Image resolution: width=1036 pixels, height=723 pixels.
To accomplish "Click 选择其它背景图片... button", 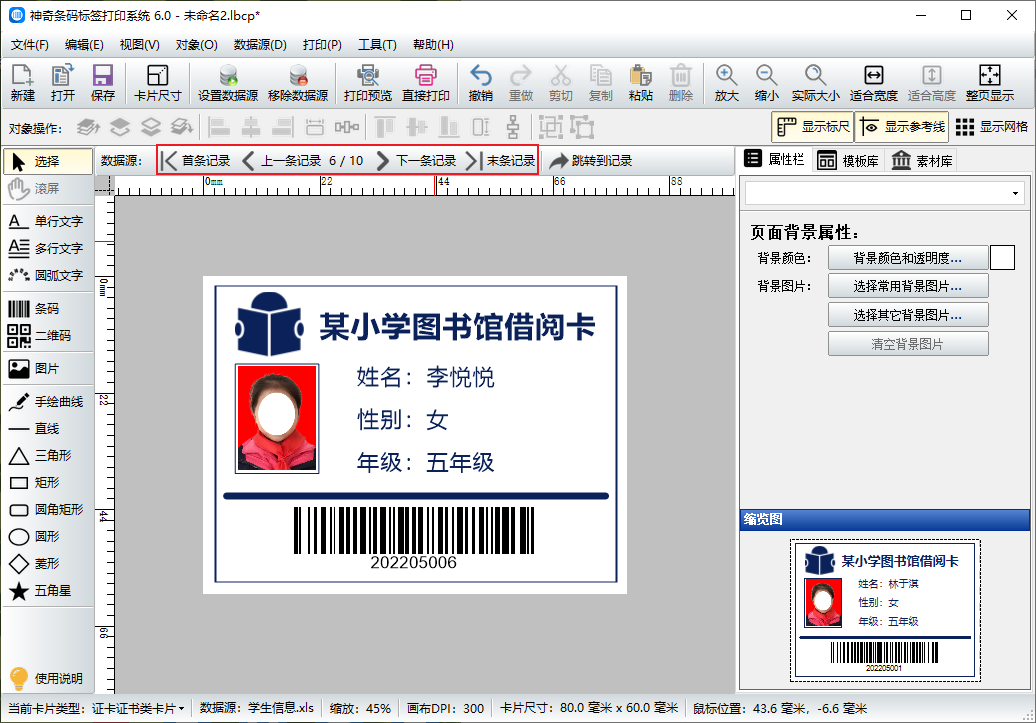I will 908,315.
